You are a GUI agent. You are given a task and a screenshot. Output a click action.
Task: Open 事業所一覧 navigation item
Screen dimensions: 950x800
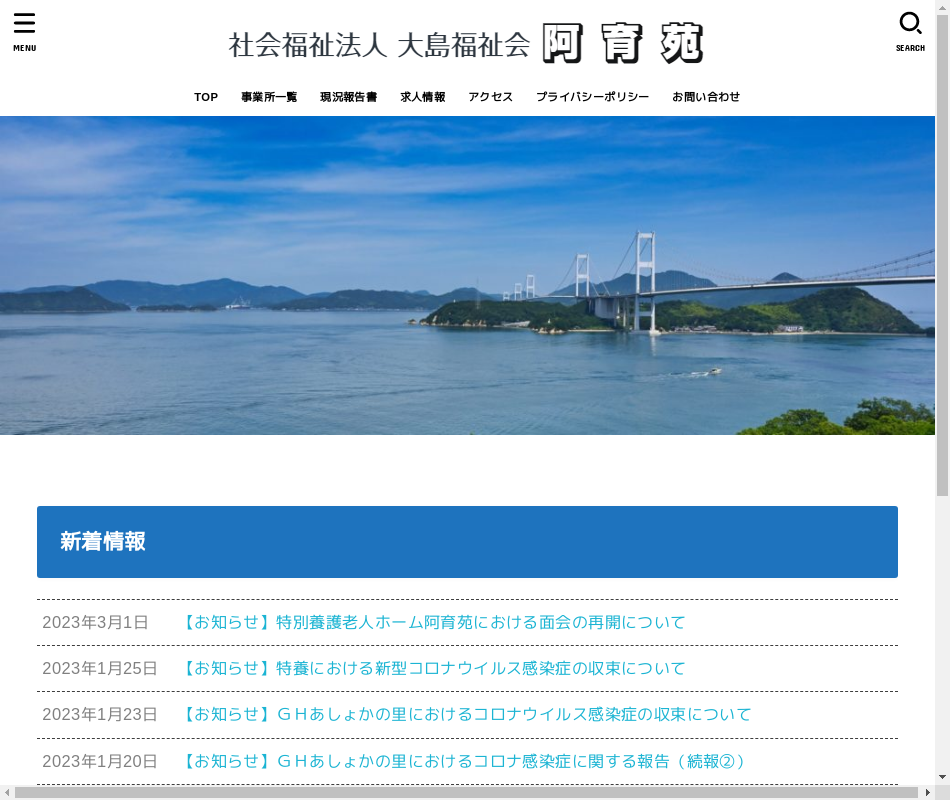point(269,97)
